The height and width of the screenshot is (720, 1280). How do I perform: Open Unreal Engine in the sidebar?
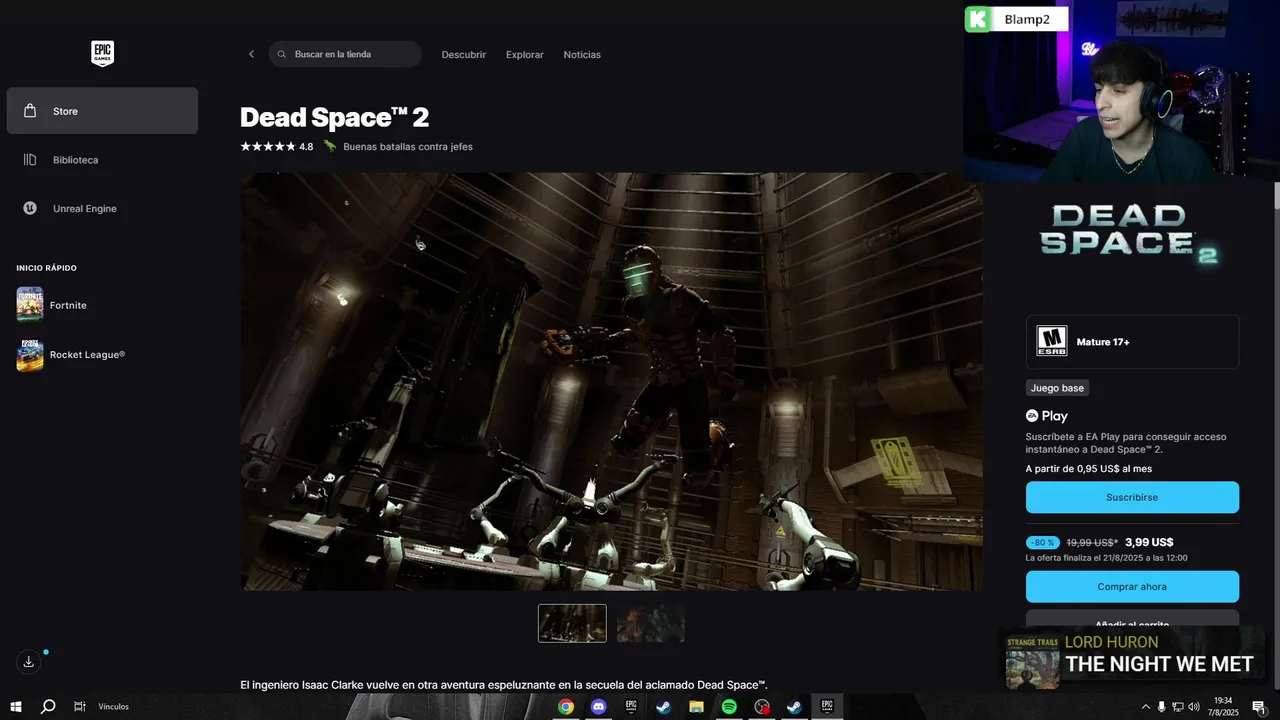click(102, 208)
